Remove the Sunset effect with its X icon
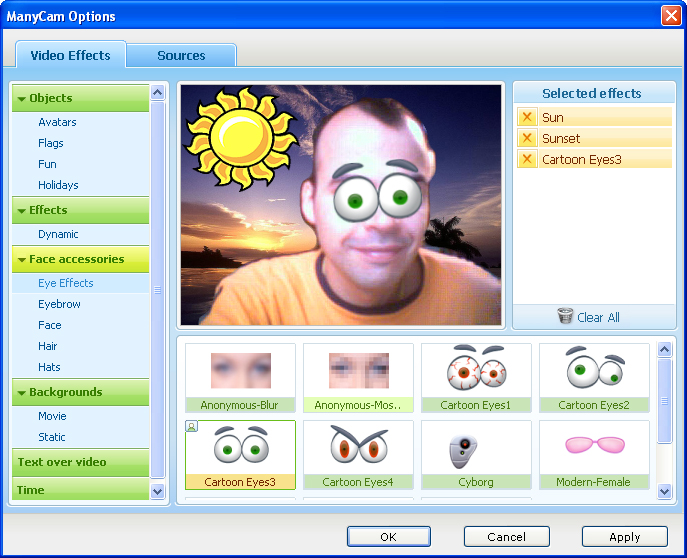Screen dimensions: 687x558 [x=527, y=138]
